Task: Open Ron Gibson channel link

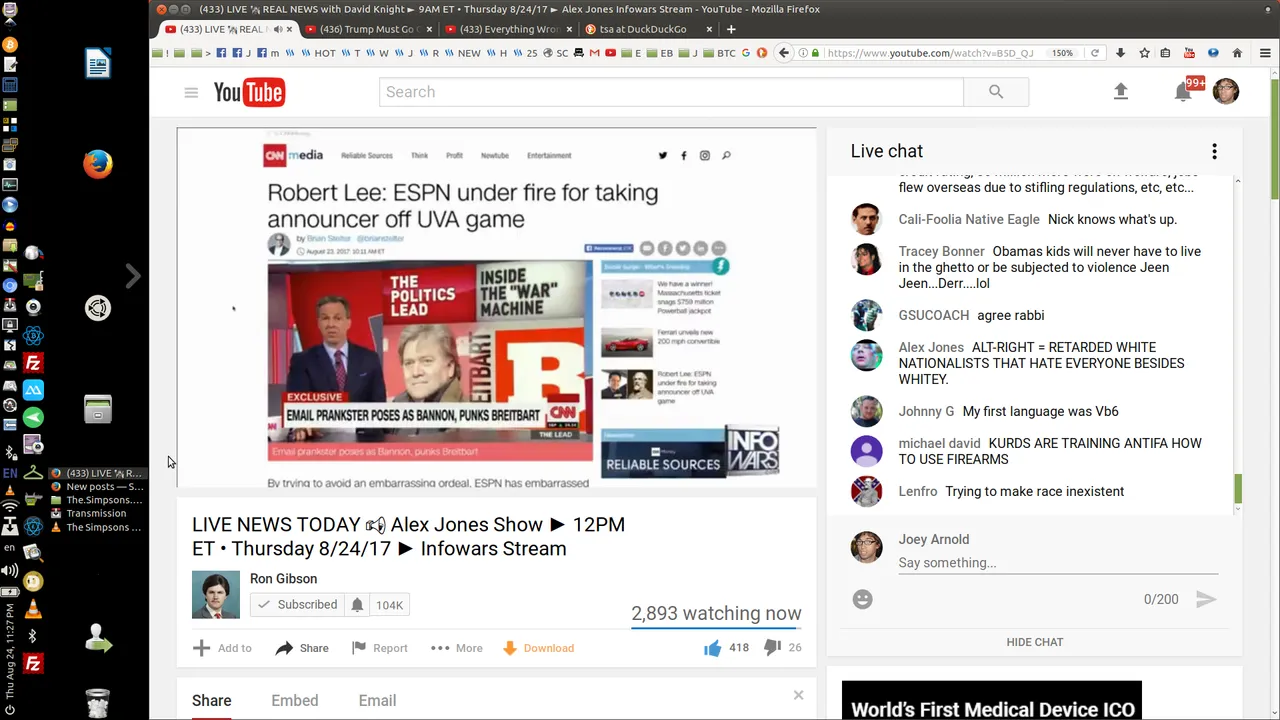Action: (x=283, y=579)
